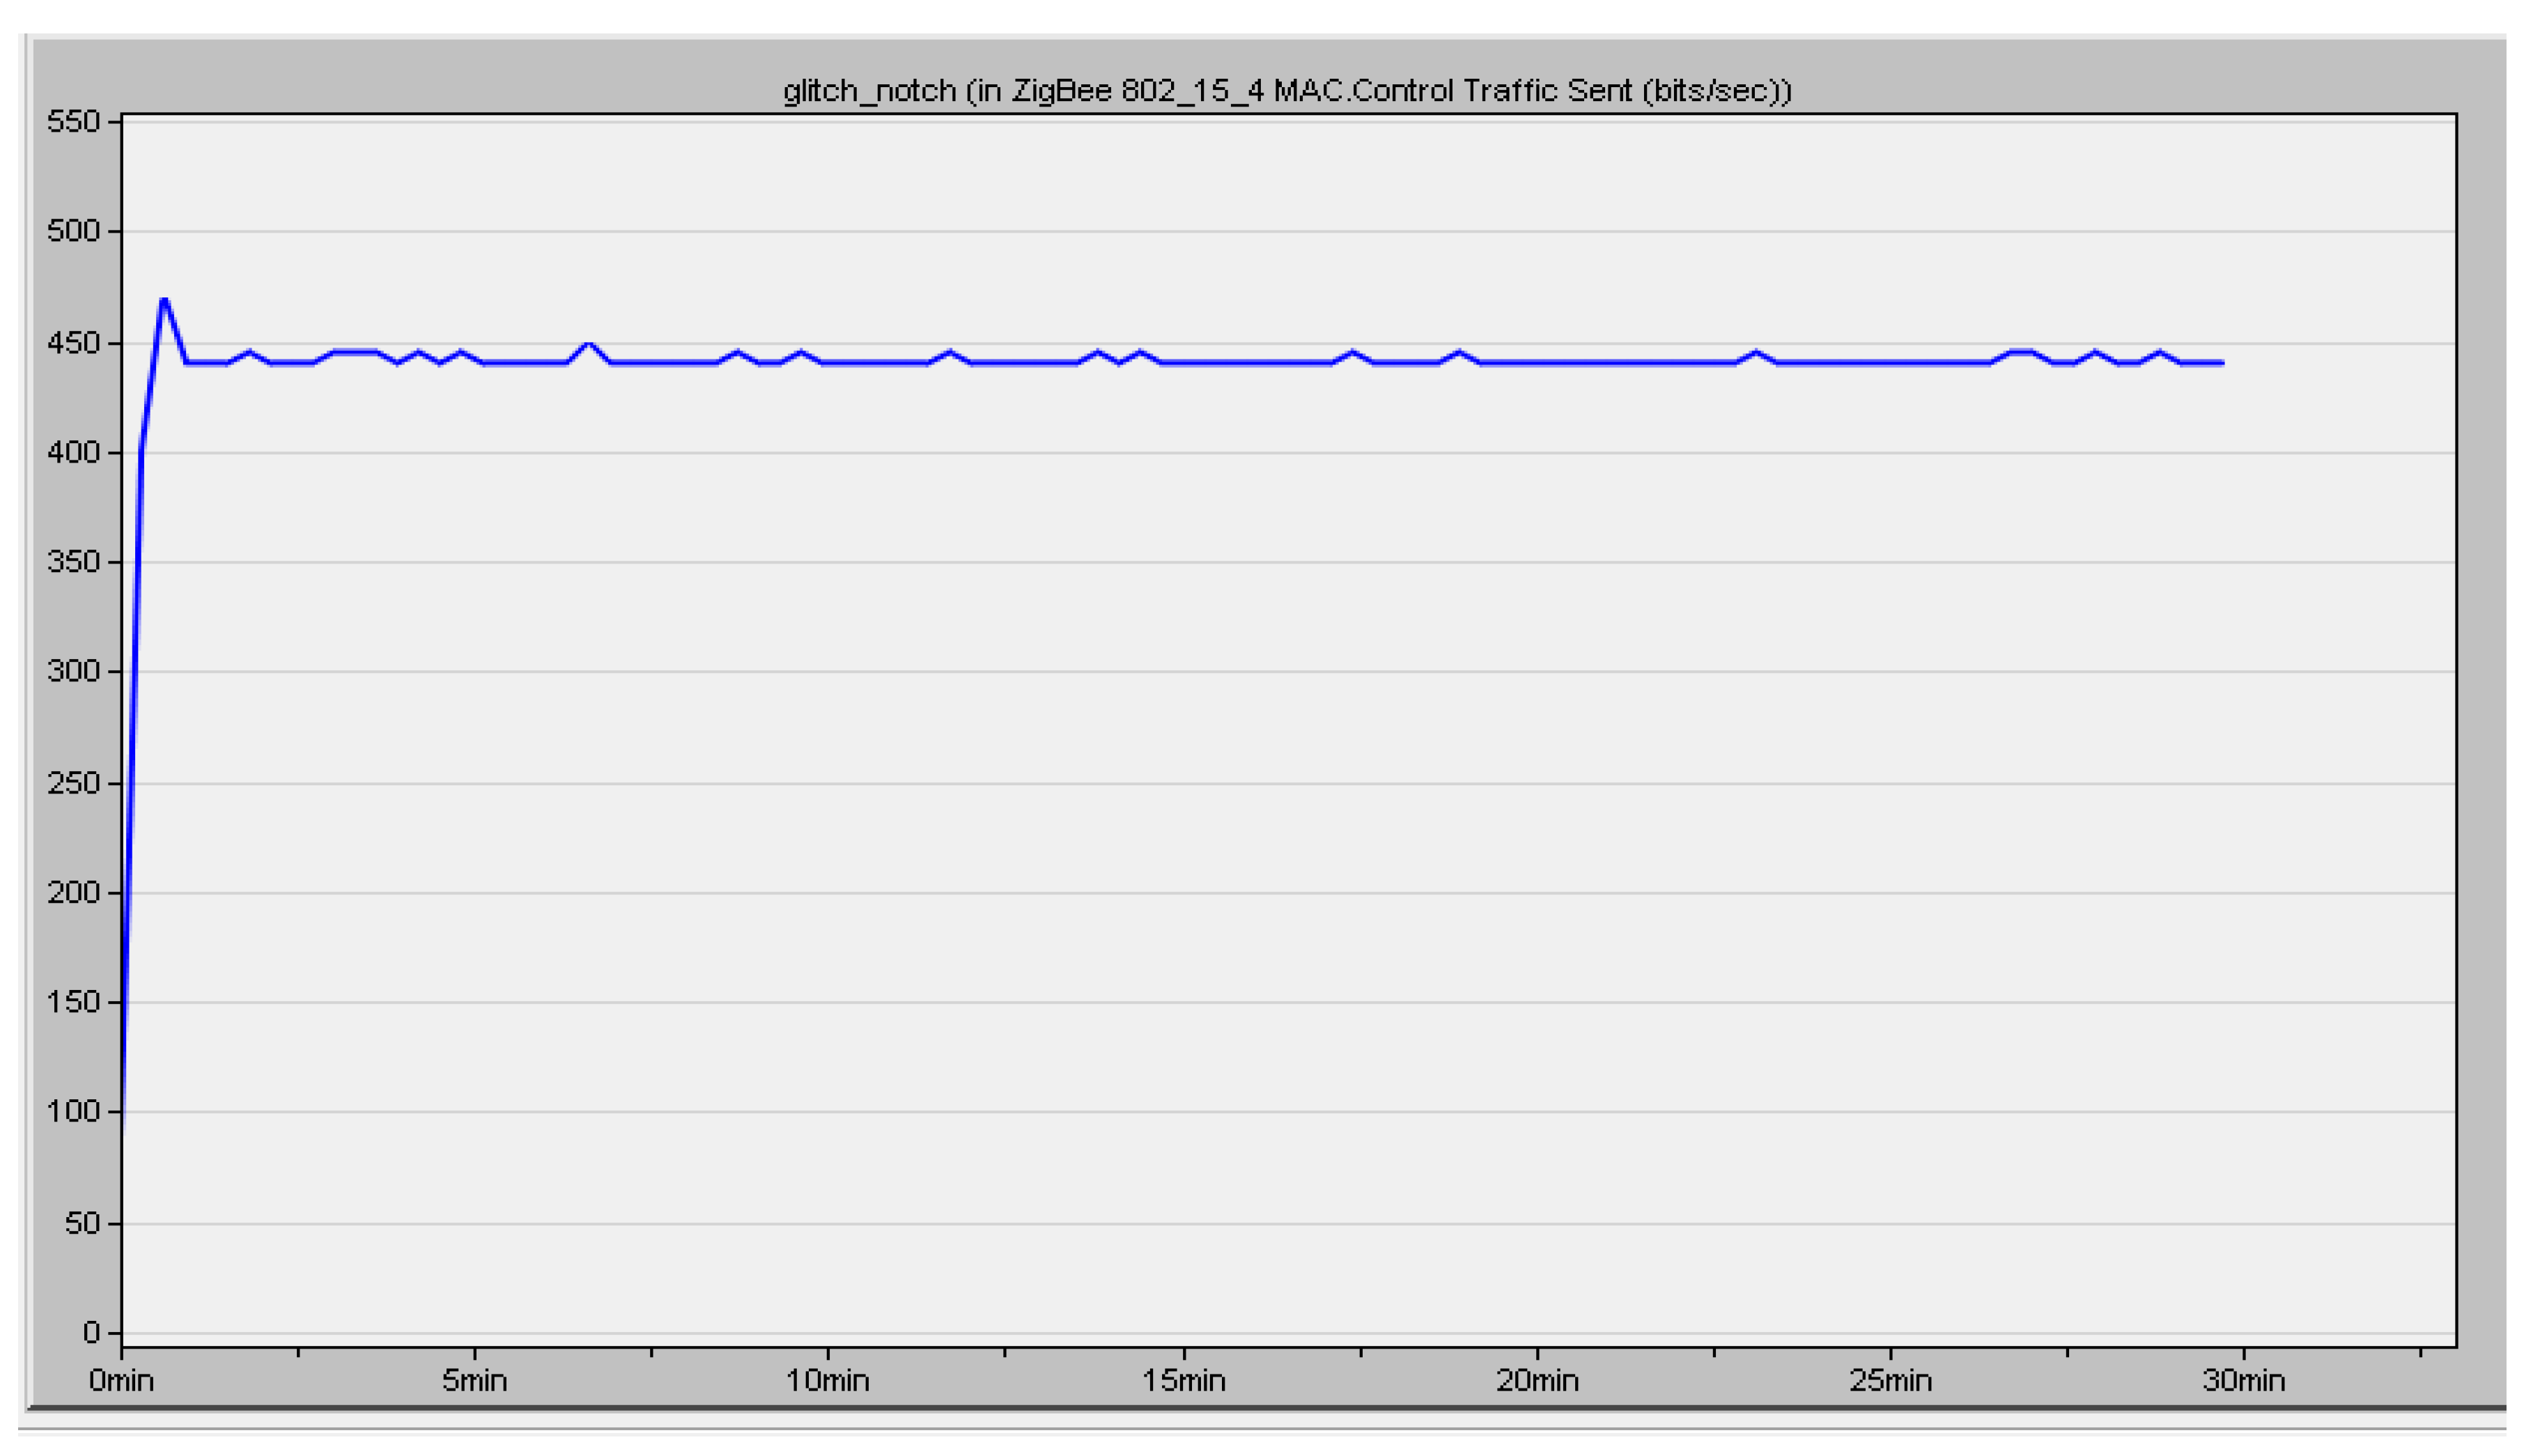Click the 250 y-axis label
The width and height of the screenshot is (2533, 1456).
[73, 783]
